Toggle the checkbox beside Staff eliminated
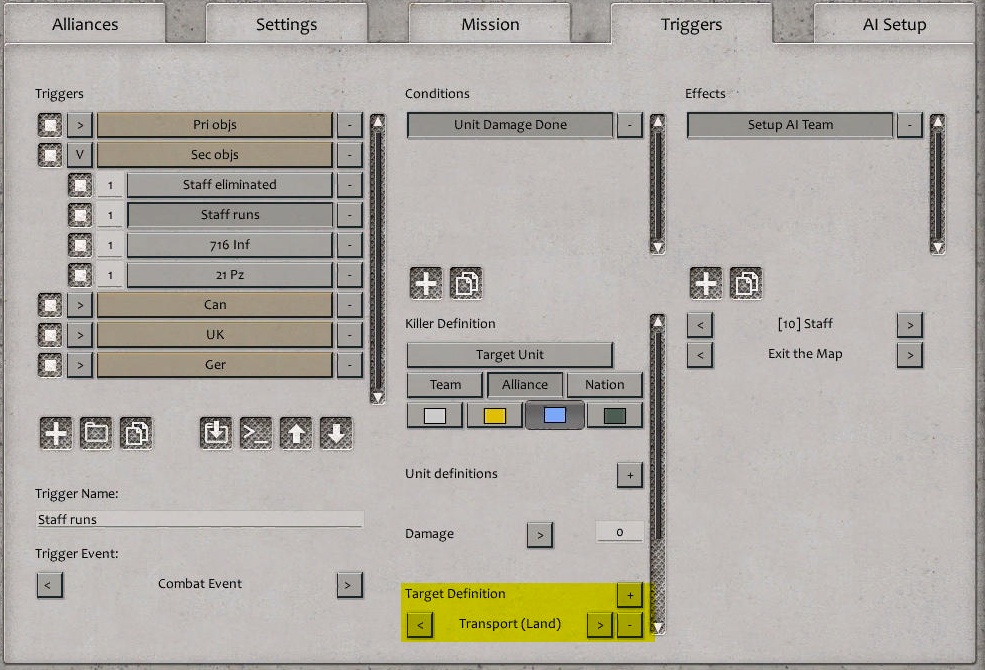The image size is (985, 670). click(79, 184)
